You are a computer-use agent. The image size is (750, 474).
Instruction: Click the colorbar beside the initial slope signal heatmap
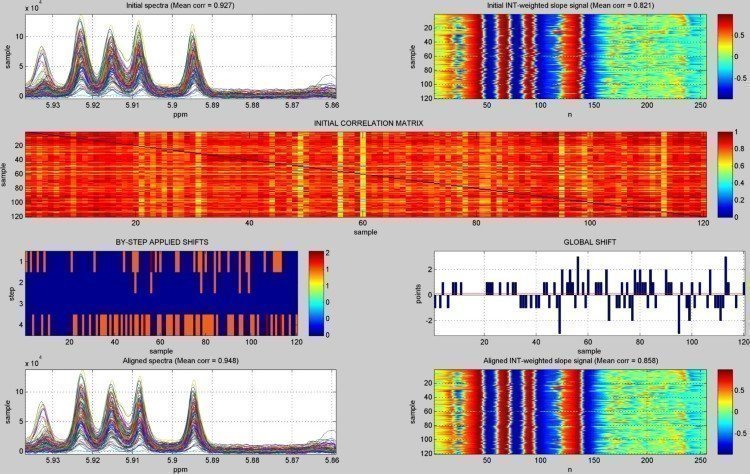point(725,56)
